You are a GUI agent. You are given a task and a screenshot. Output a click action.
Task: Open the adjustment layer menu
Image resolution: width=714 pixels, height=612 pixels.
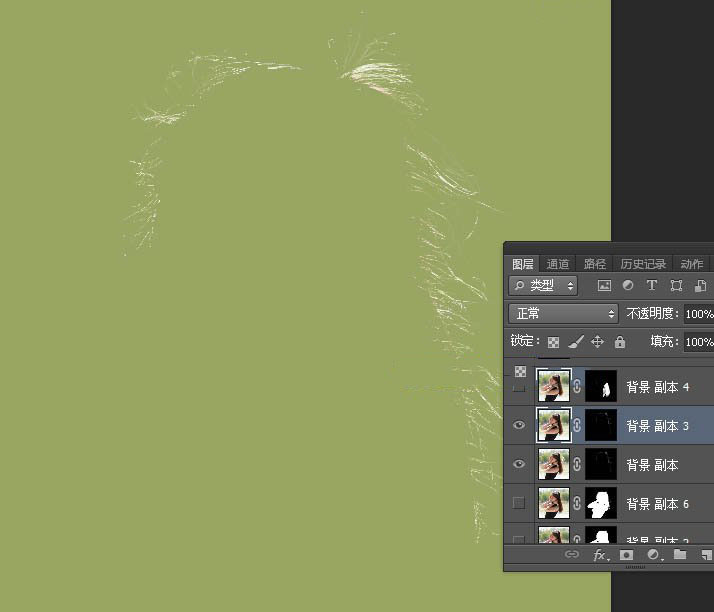[x=653, y=554]
